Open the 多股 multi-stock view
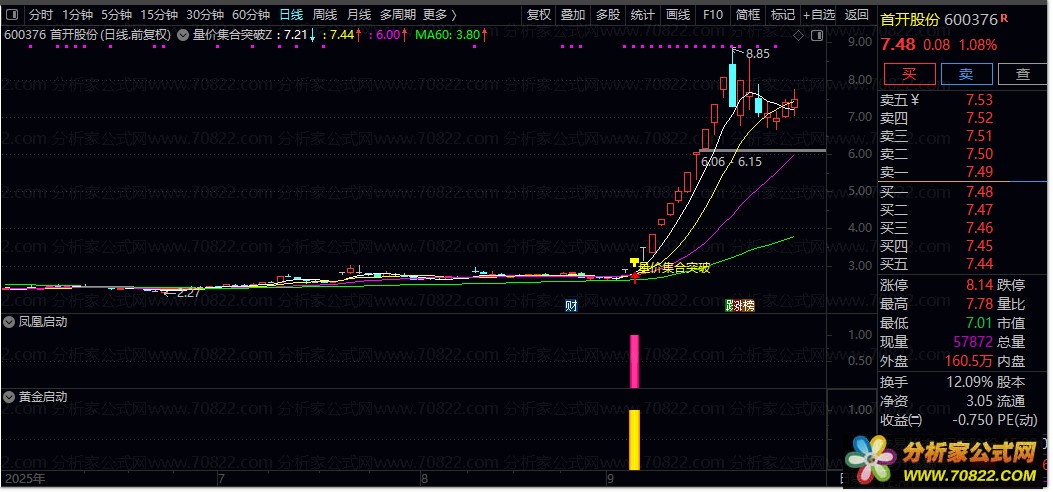 608,14
